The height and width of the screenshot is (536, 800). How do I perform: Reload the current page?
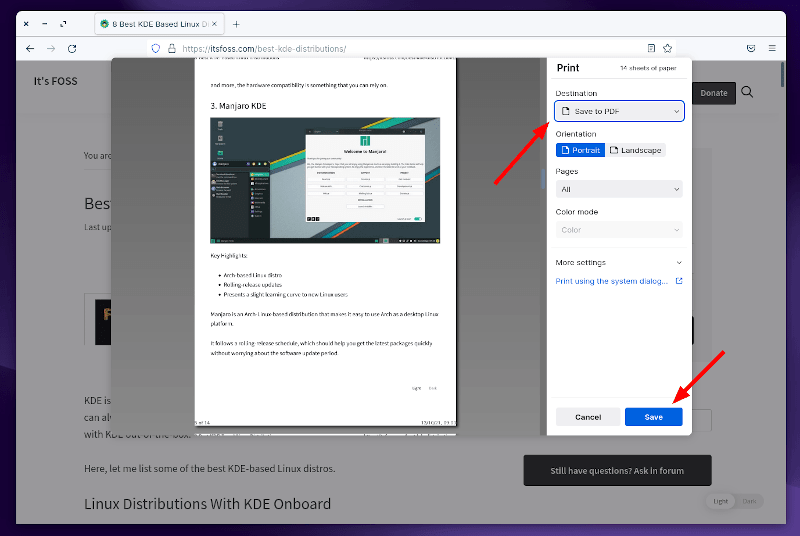72,48
